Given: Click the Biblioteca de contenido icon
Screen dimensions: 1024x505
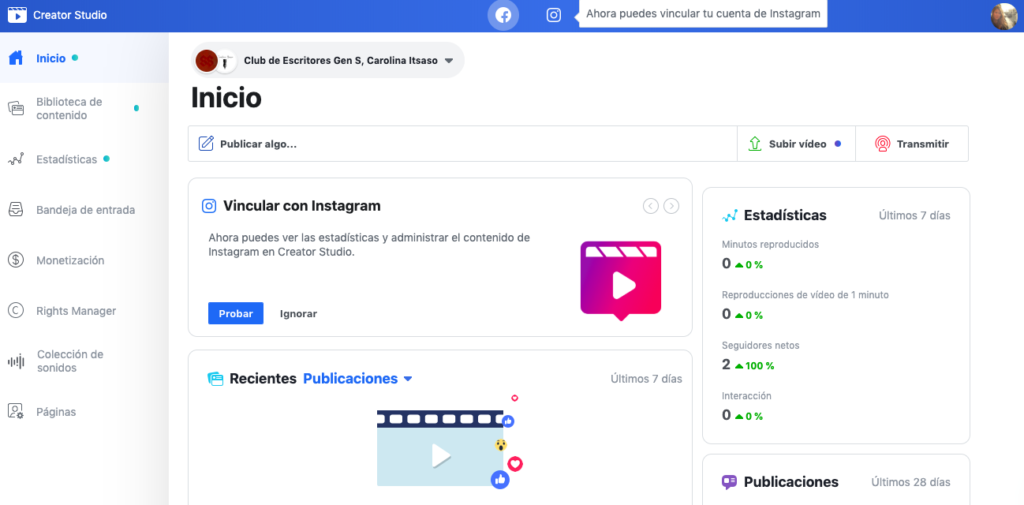Looking at the screenshot, I should (x=16, y=108).
